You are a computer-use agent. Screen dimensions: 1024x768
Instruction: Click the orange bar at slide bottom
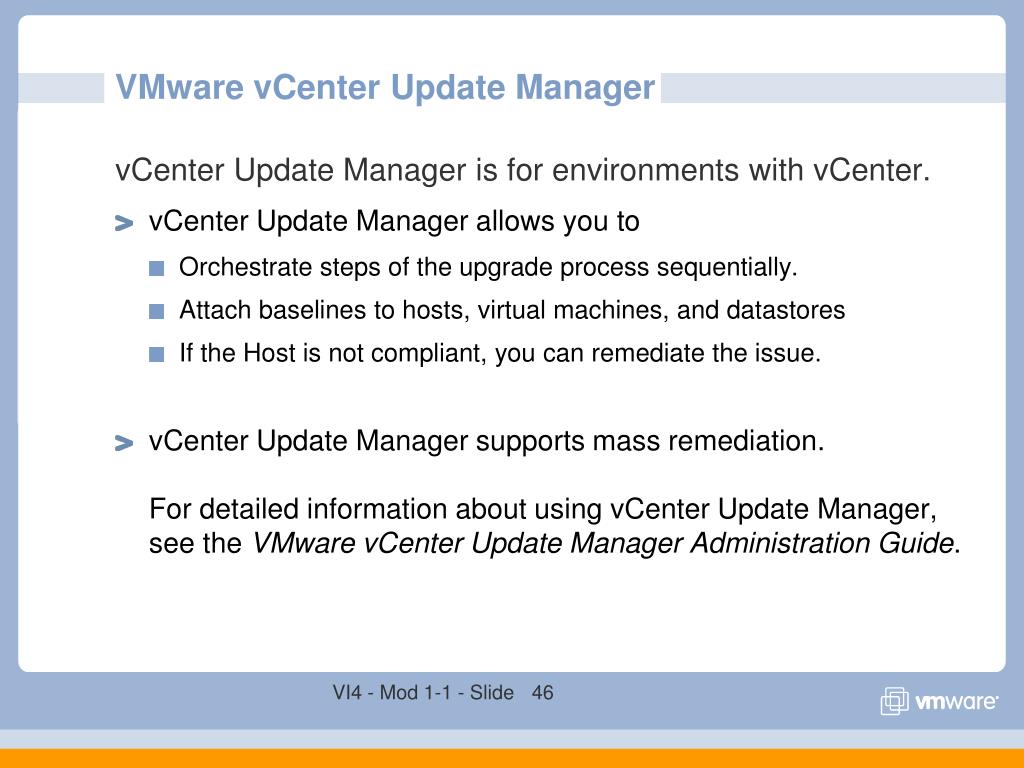(x=512, y=758)
